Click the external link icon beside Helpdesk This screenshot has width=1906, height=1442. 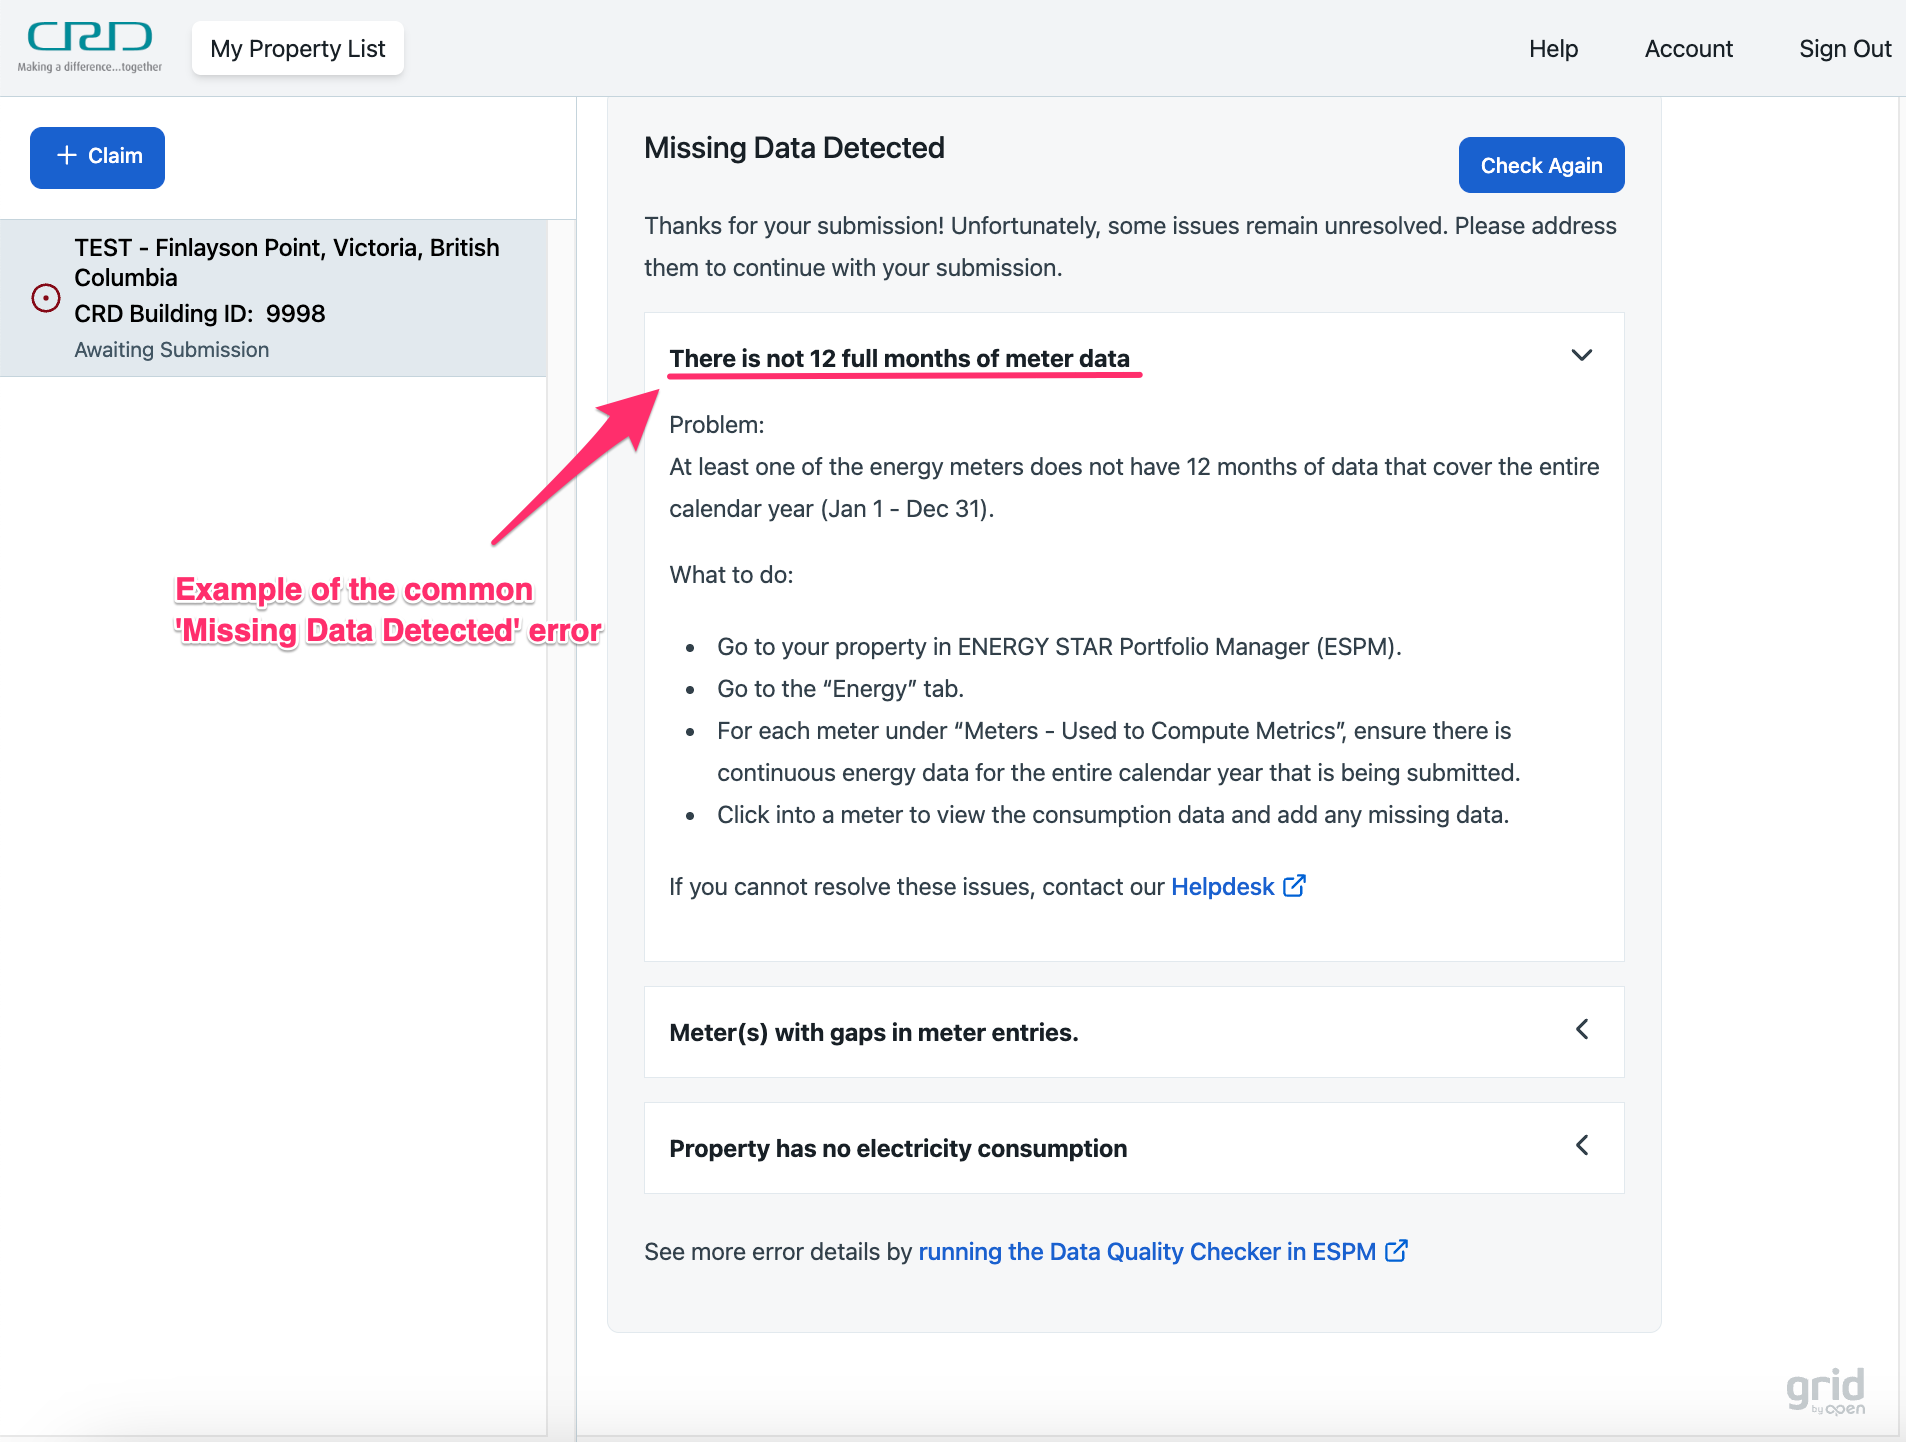[1294, 886]
